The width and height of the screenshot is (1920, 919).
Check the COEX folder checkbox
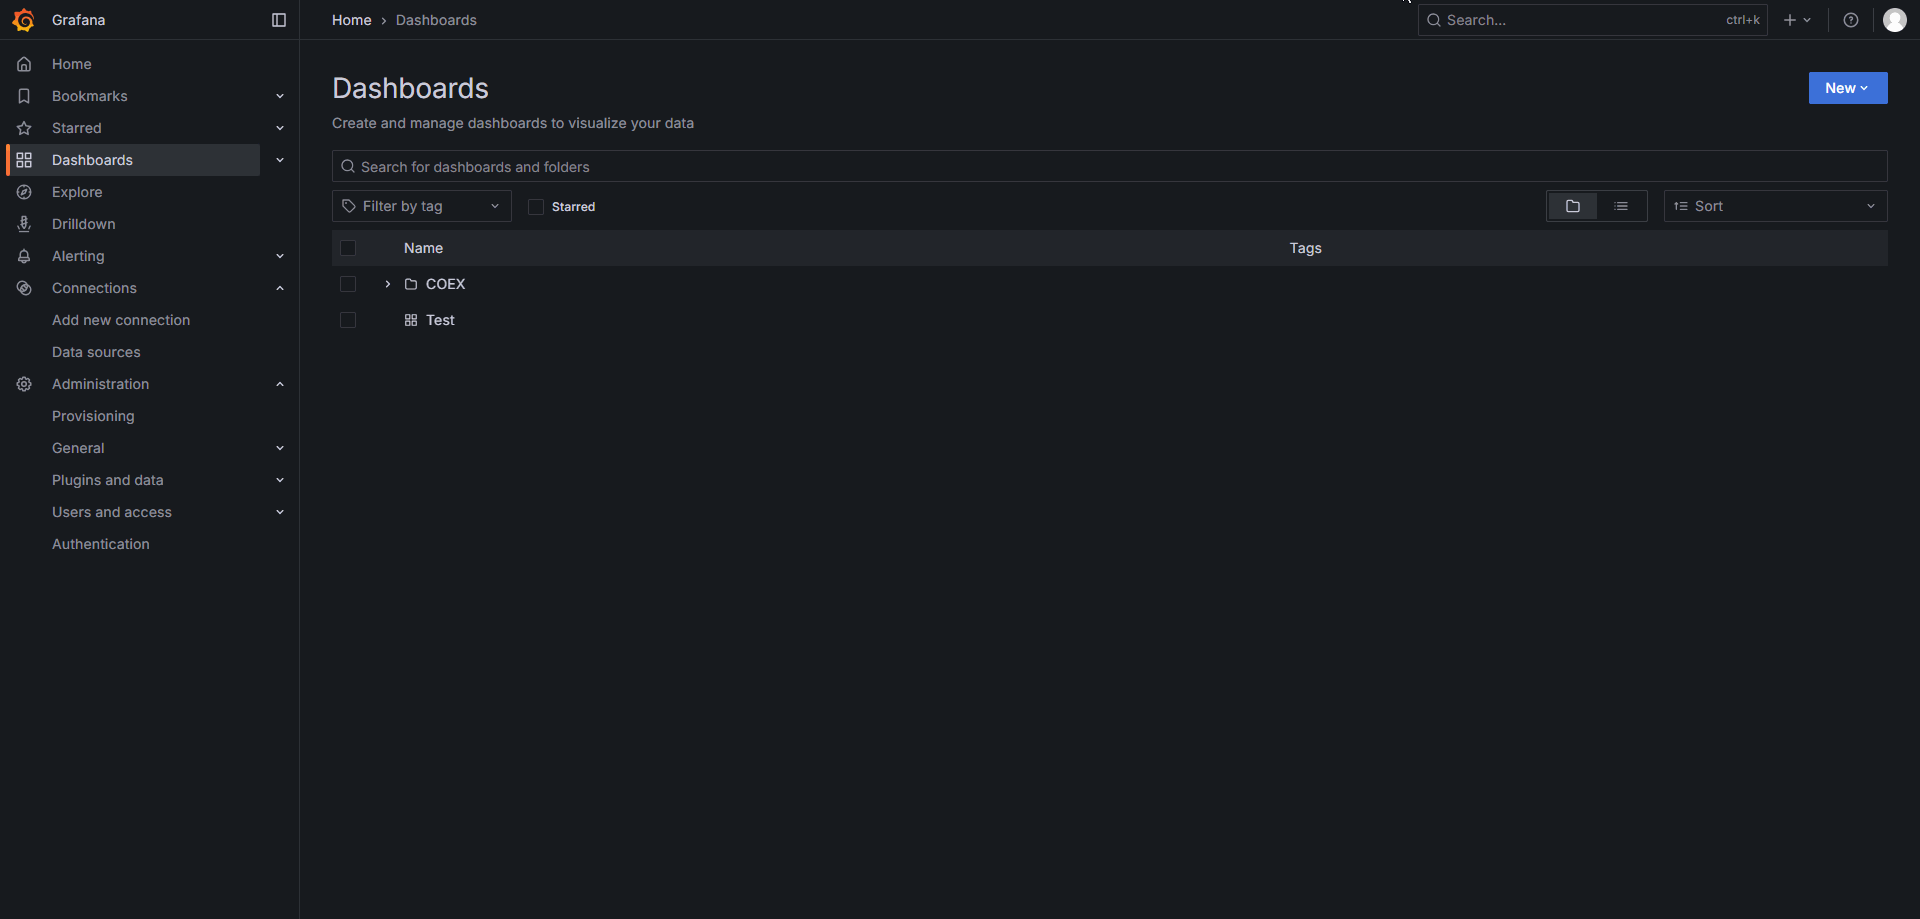point(348,284)
